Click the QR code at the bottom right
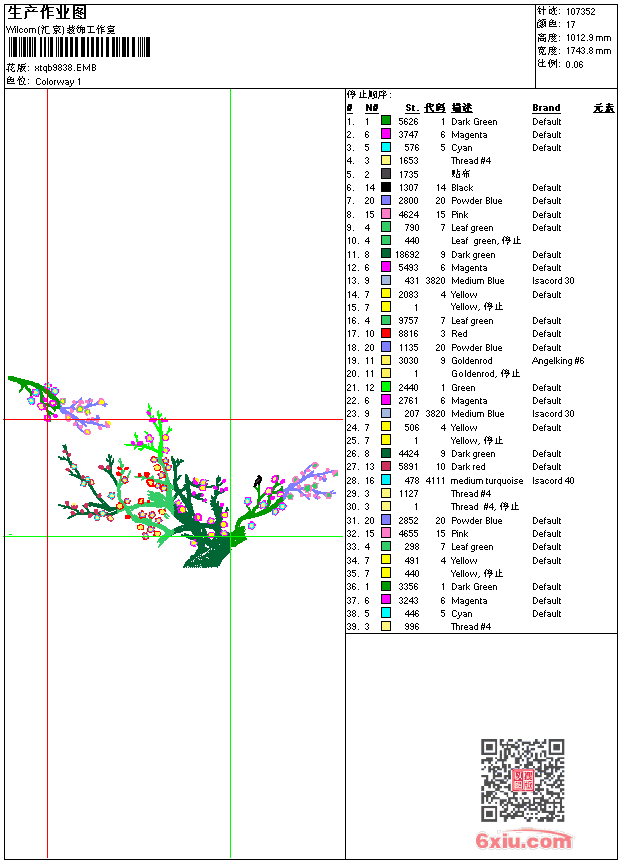The width and height of the screenshot is (620, 860). click(522, 780)
